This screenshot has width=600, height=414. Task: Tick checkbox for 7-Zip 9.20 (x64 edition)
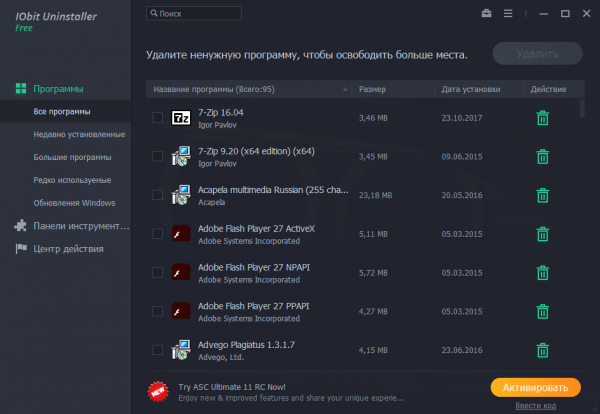tap(157, 156)
